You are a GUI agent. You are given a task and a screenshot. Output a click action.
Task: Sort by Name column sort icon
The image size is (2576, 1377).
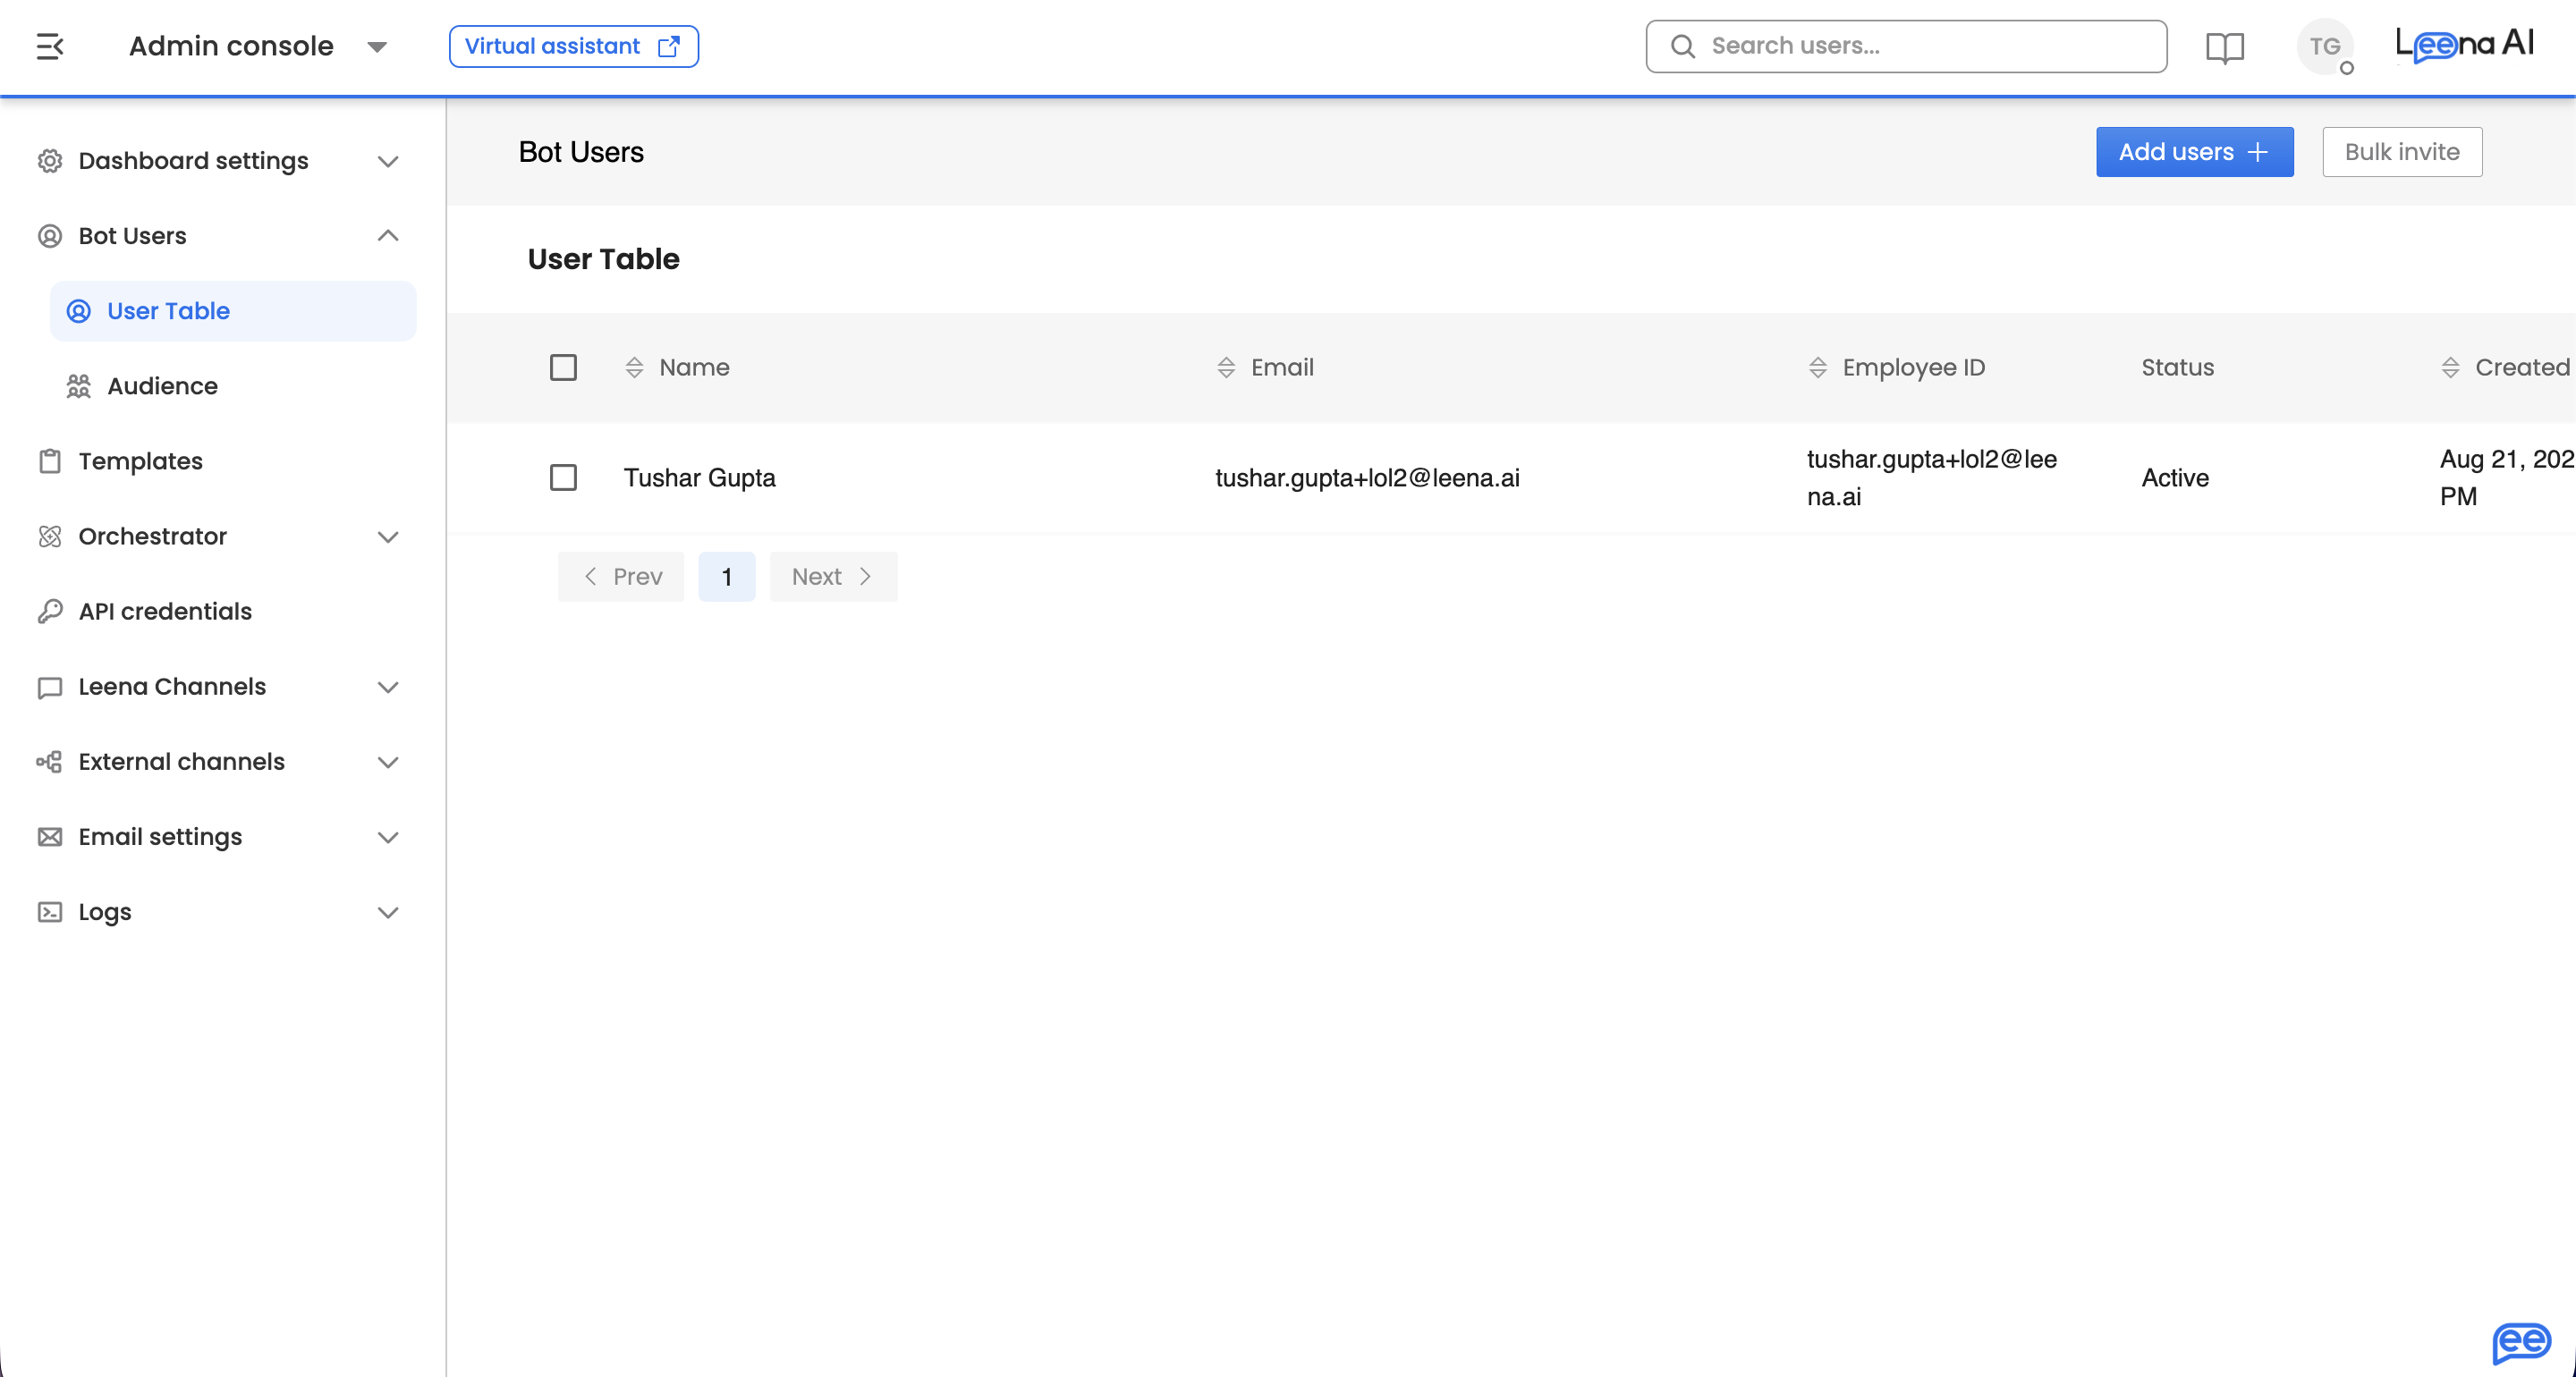pyautogui.click(x=634, y=367)
